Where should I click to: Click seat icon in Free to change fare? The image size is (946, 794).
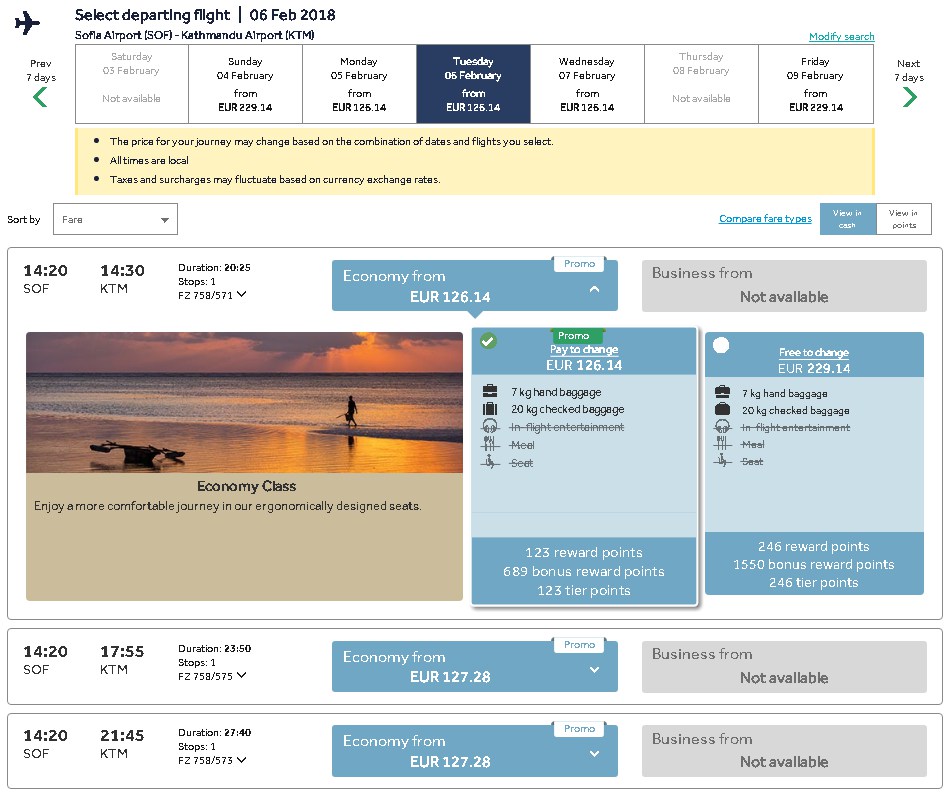(722, 461)
